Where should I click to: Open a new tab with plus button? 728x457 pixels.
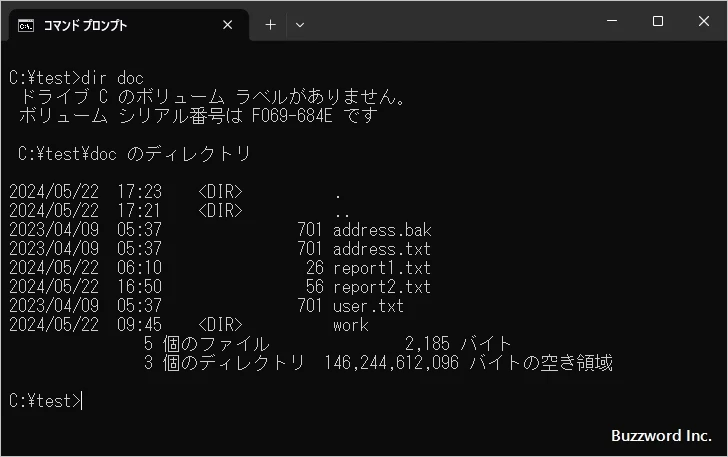coord(270,25)
